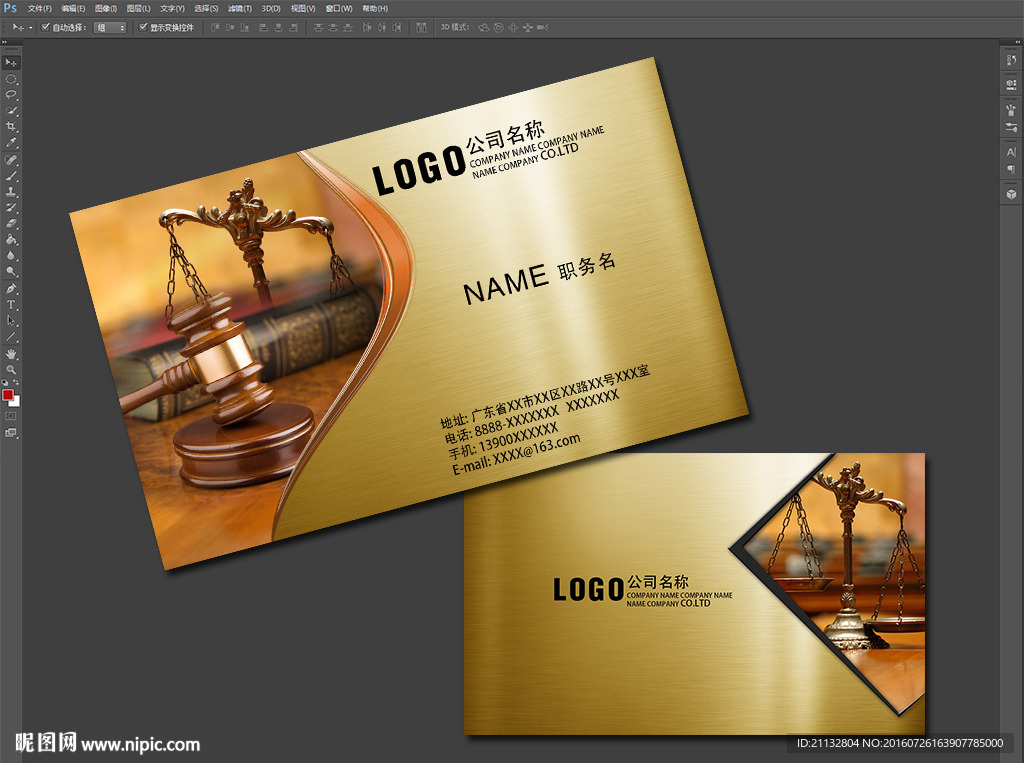Screen dimensions: 1024x763
Task: Select the Brush tool
Action: 11,176
